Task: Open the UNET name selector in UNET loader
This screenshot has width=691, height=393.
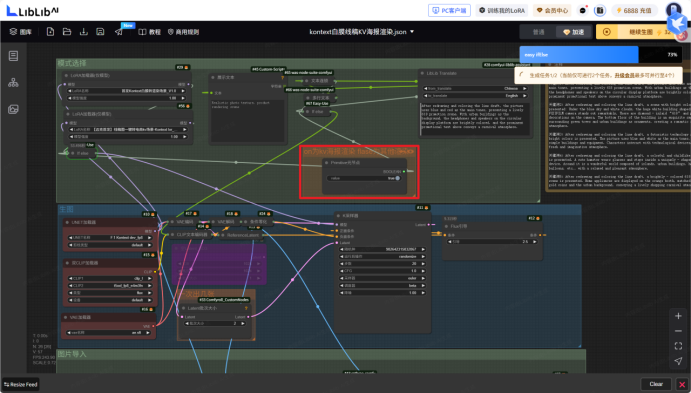Action: pos(110,237)
